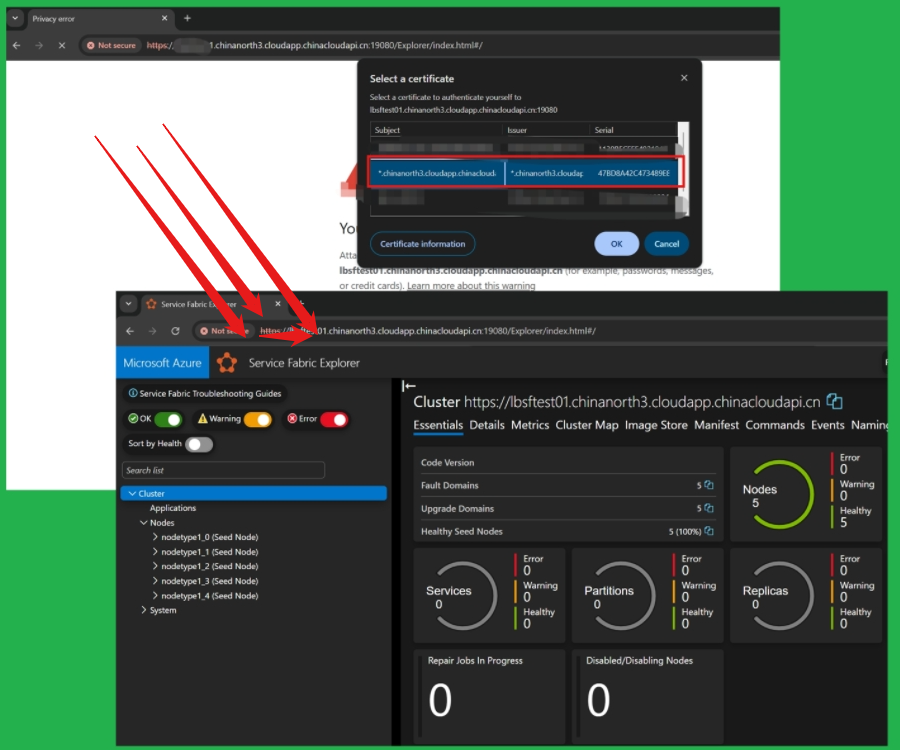Toggle the OK health filter
Viewport: 900px width, 750px height.
click(x=168, y=420)
